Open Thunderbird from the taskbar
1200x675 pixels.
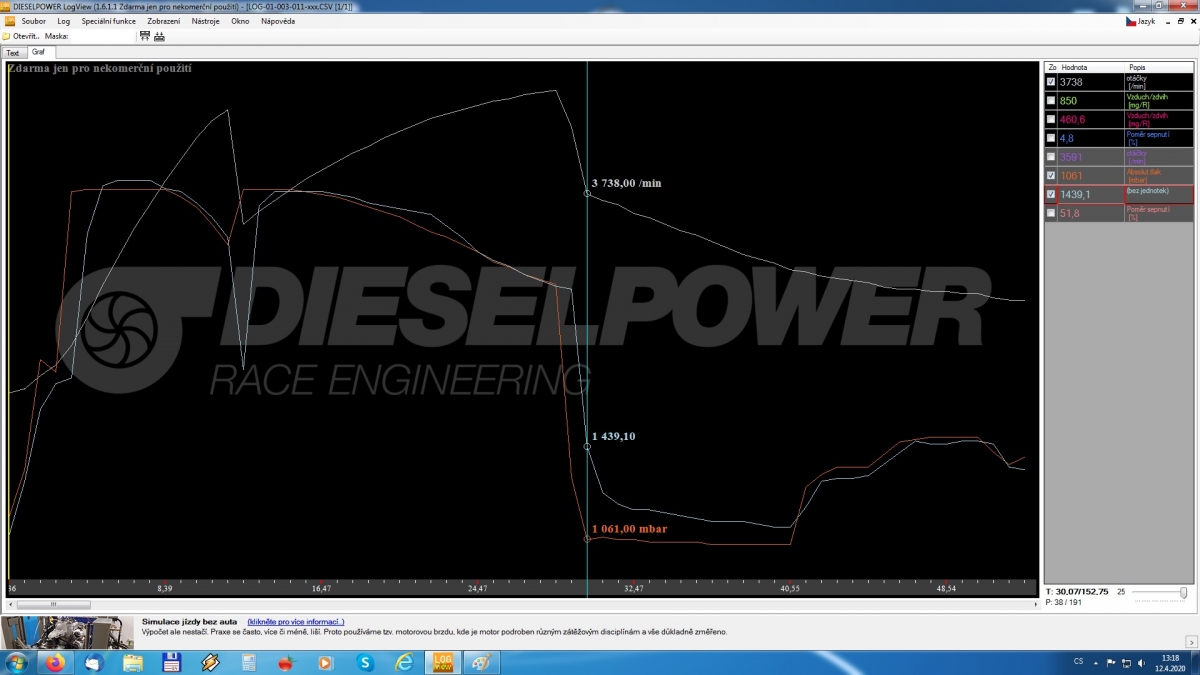[94, 662]
